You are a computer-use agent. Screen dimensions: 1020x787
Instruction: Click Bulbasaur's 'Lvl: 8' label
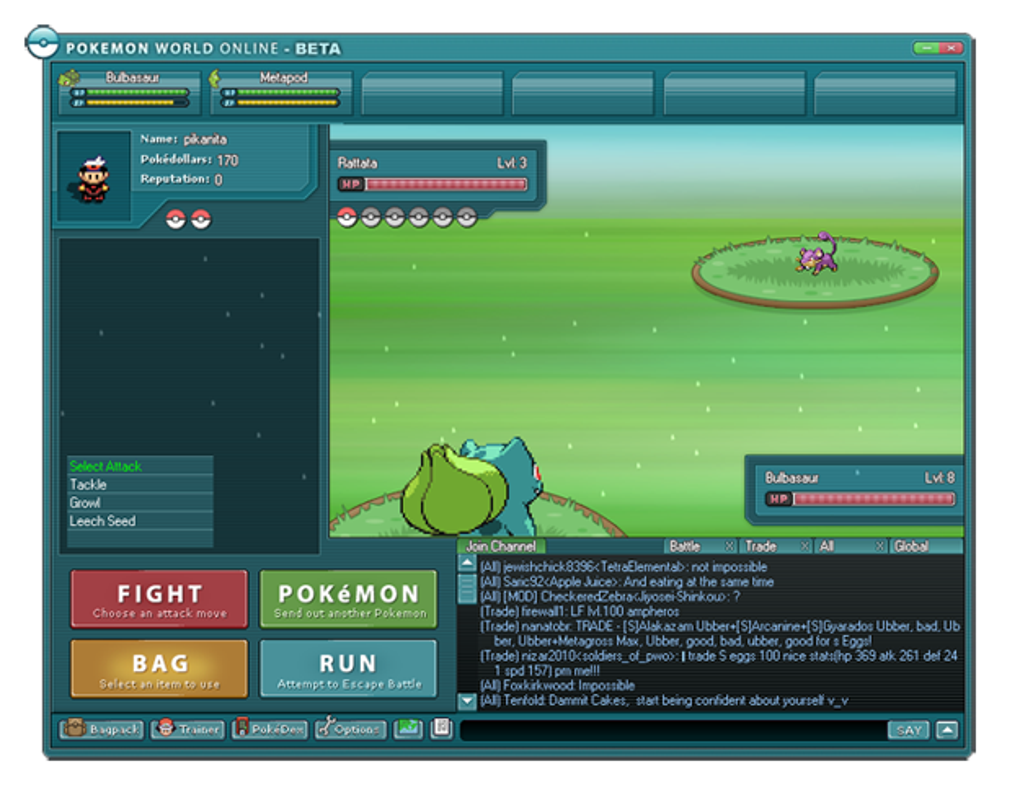point(940,478)
